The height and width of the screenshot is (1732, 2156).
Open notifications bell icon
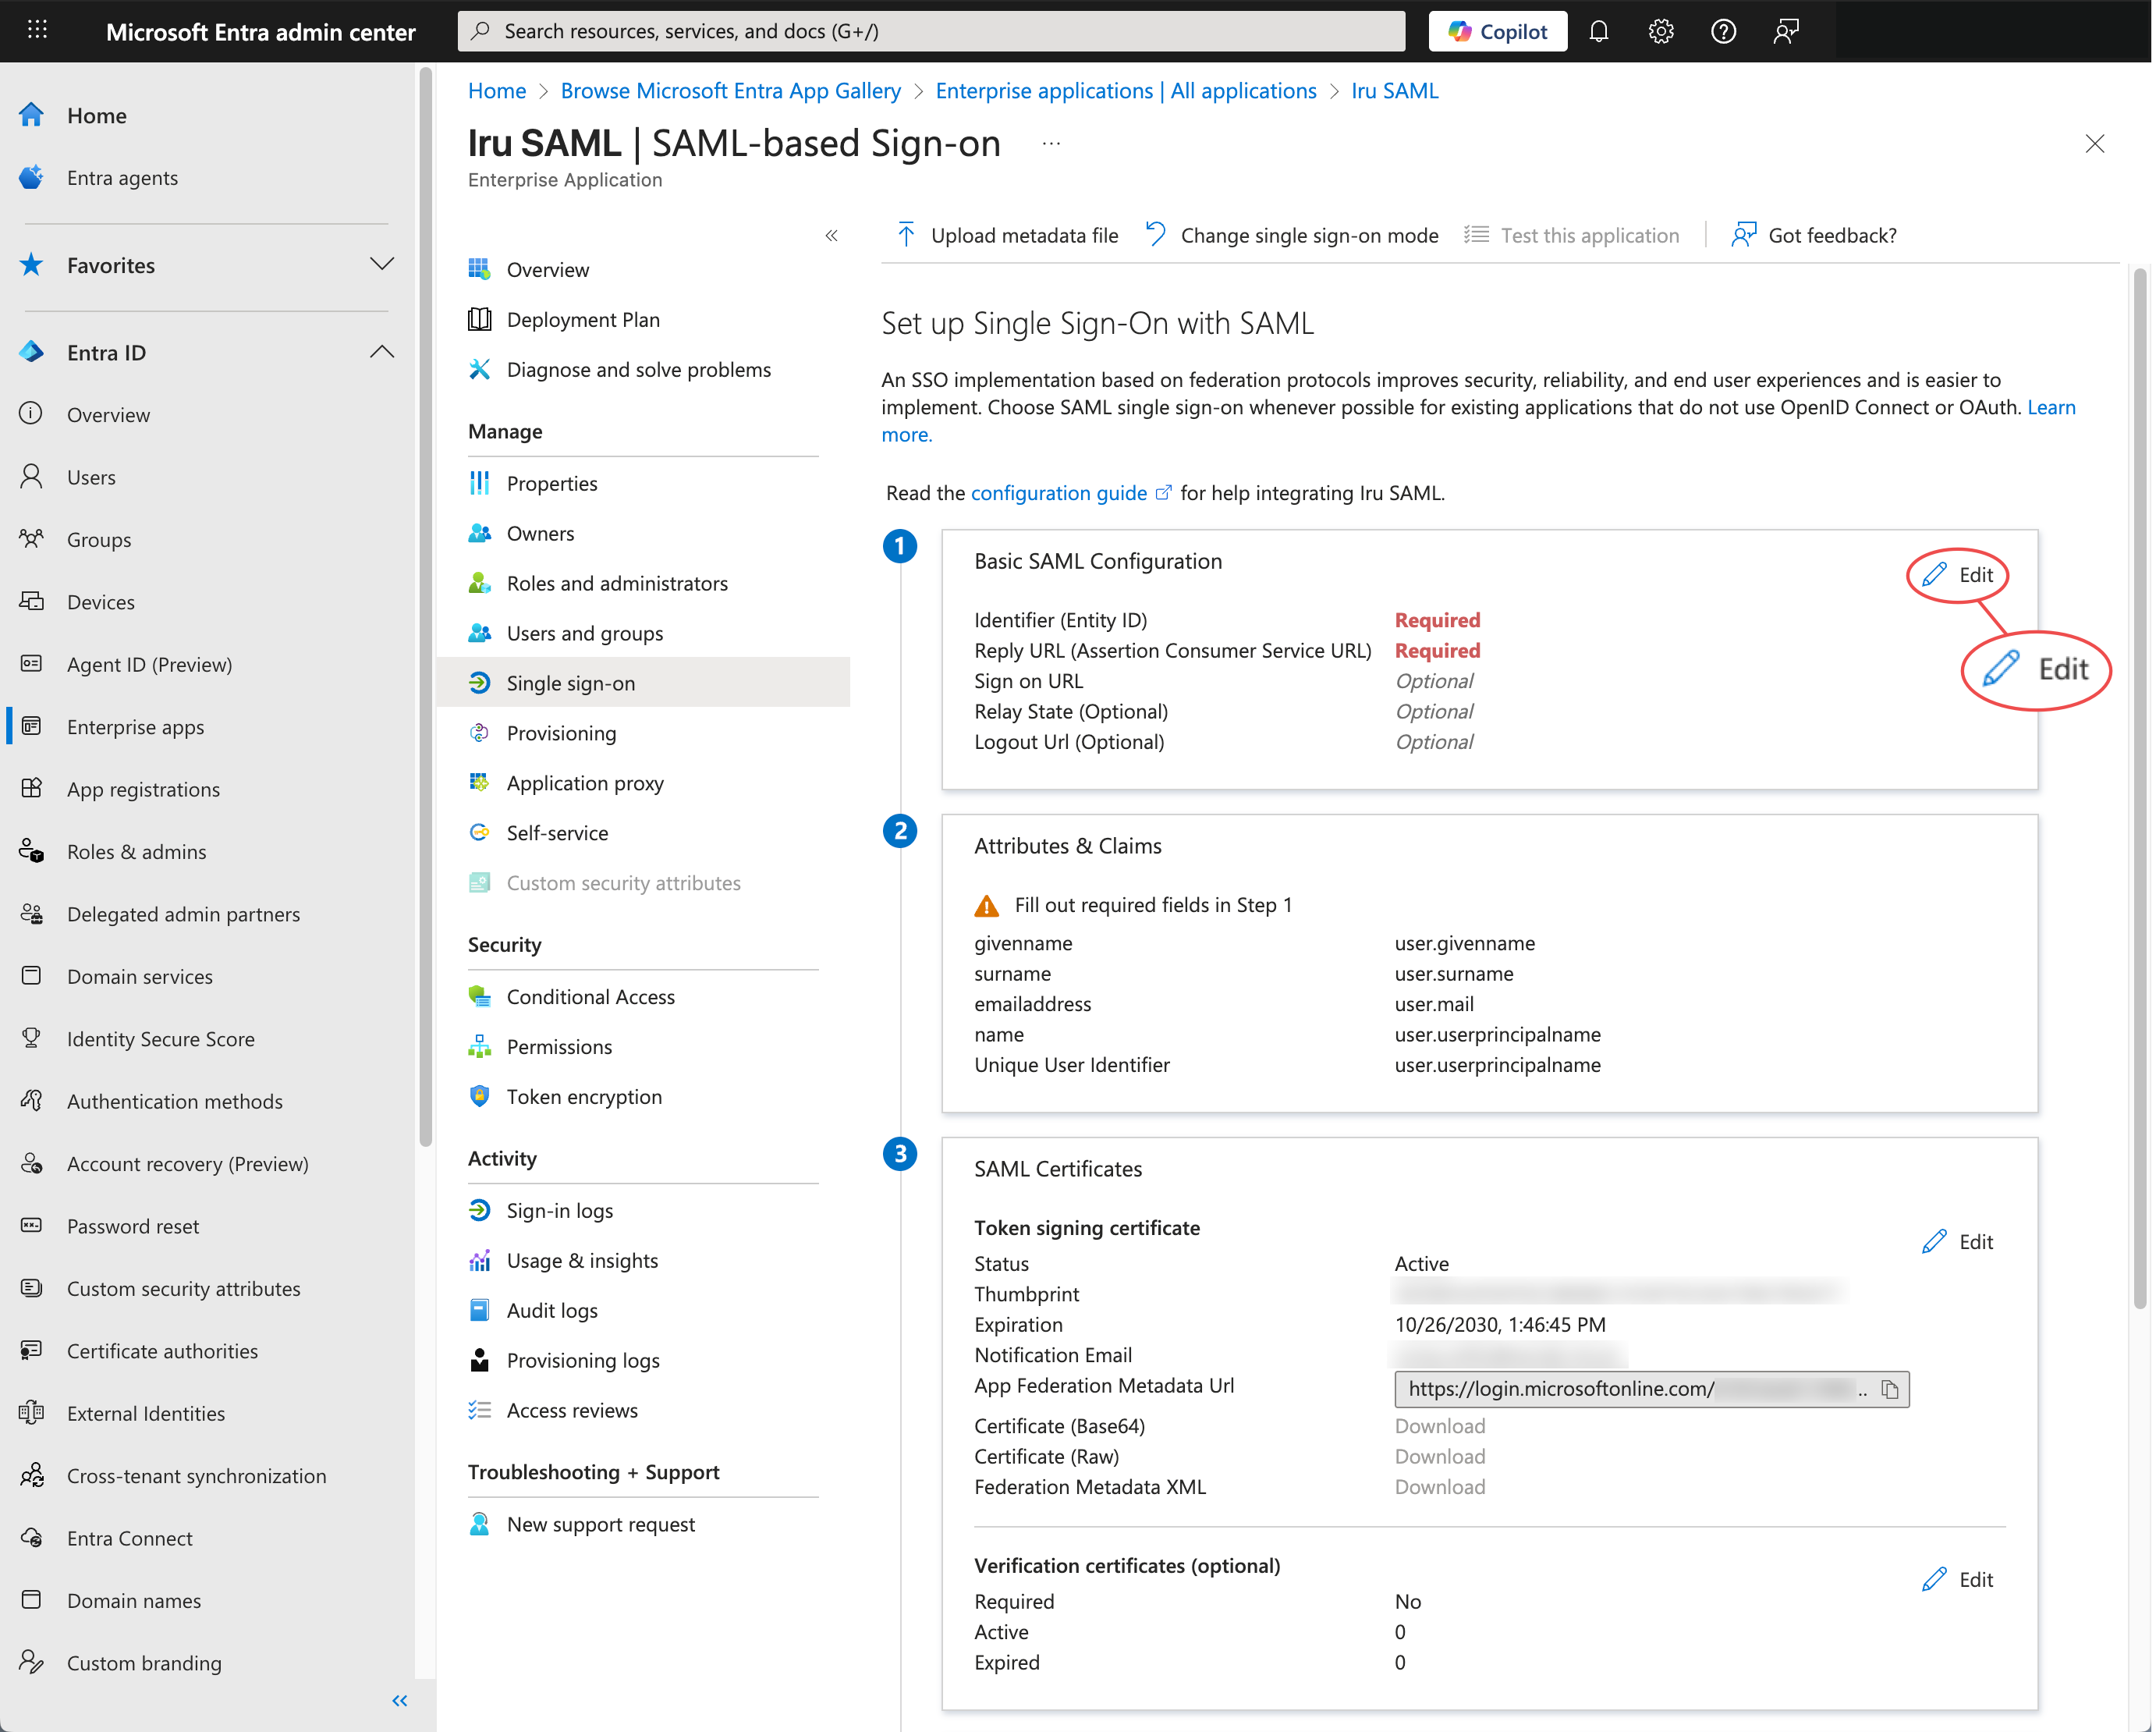(1599, 31)
